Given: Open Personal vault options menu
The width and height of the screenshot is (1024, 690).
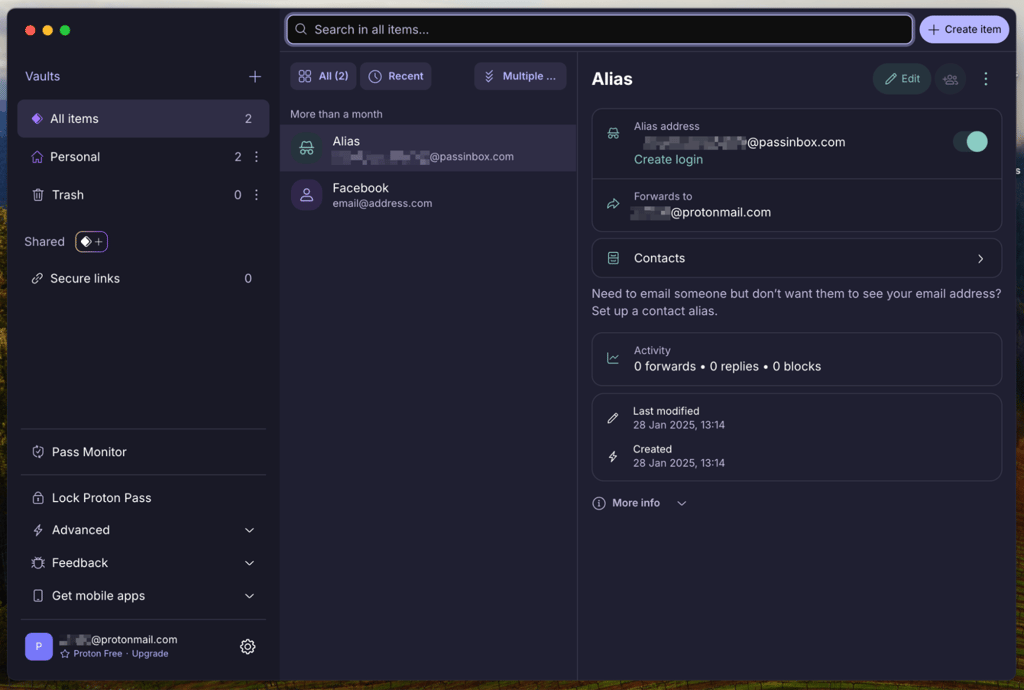Looking at the screenshot, I should pos(256,157).
